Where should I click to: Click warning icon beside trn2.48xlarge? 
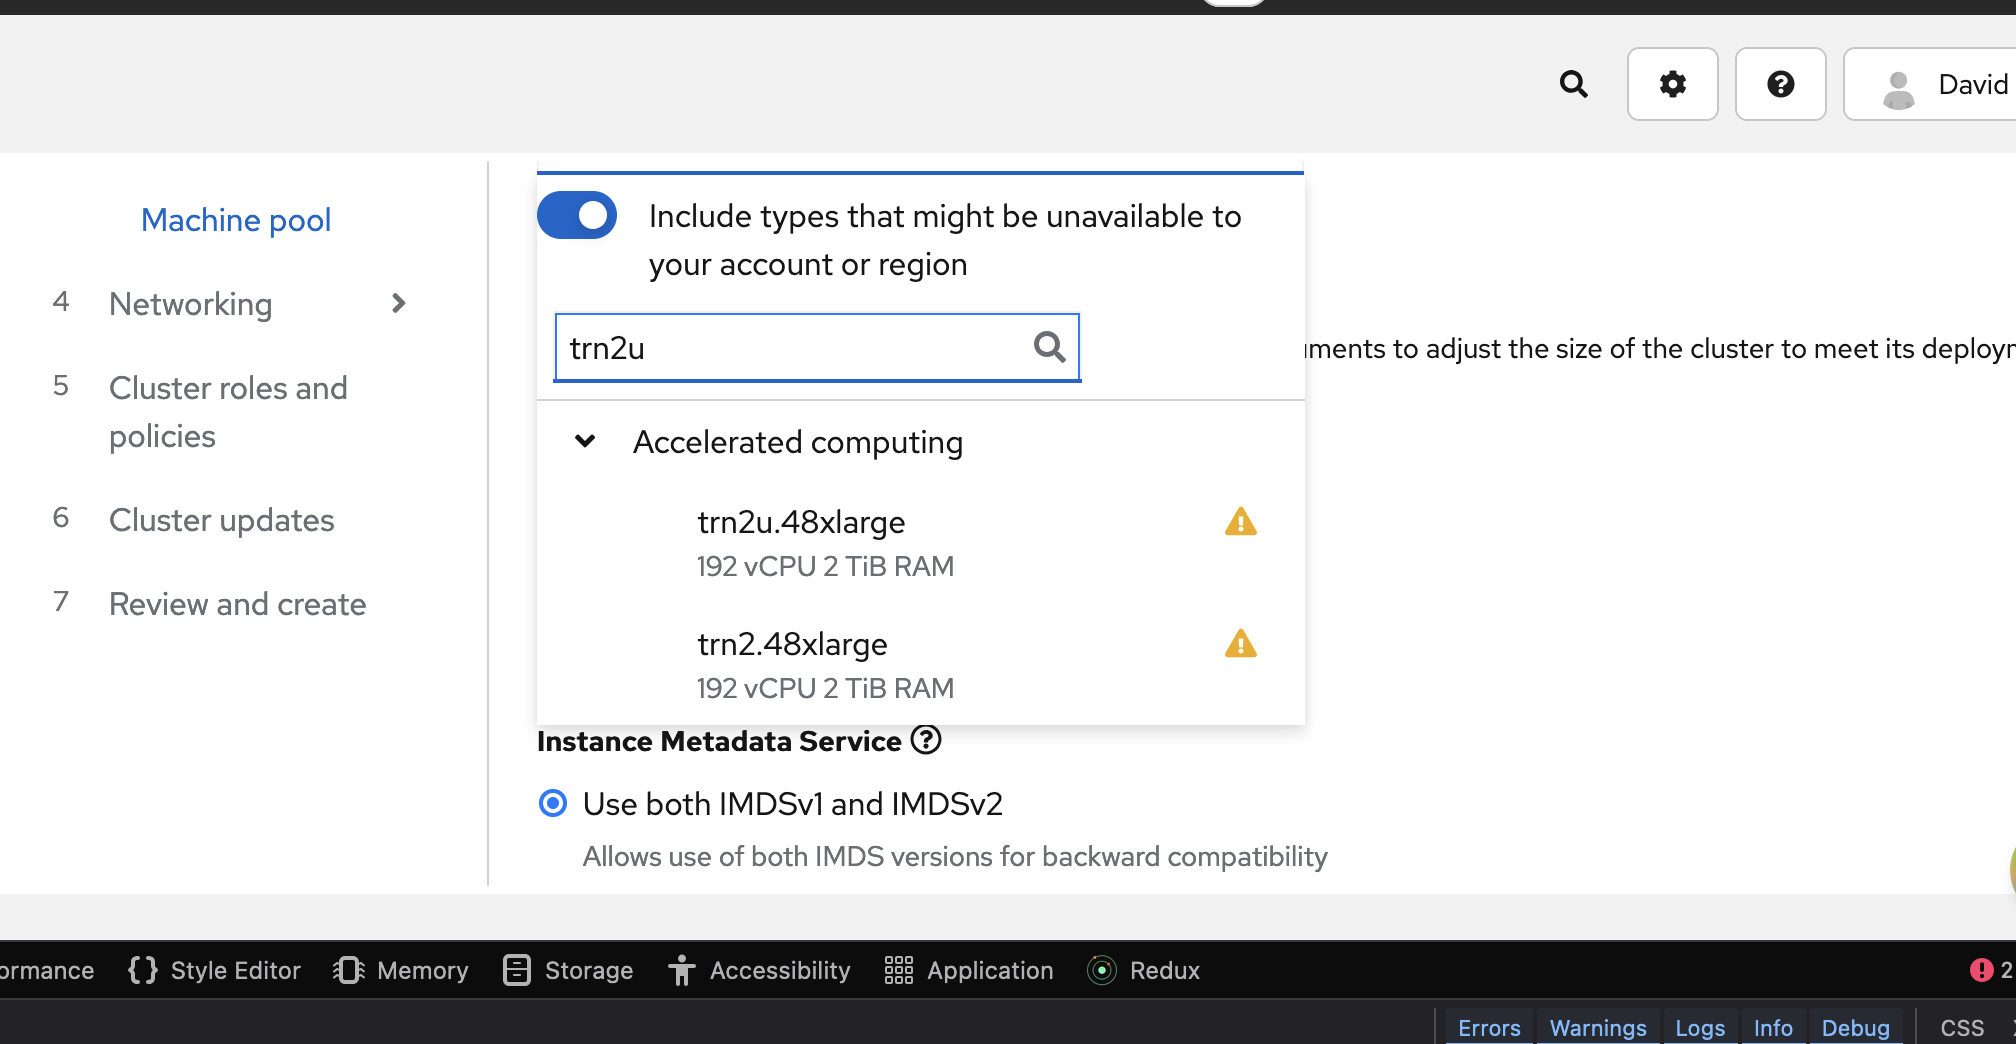(x=1240, y=644)
